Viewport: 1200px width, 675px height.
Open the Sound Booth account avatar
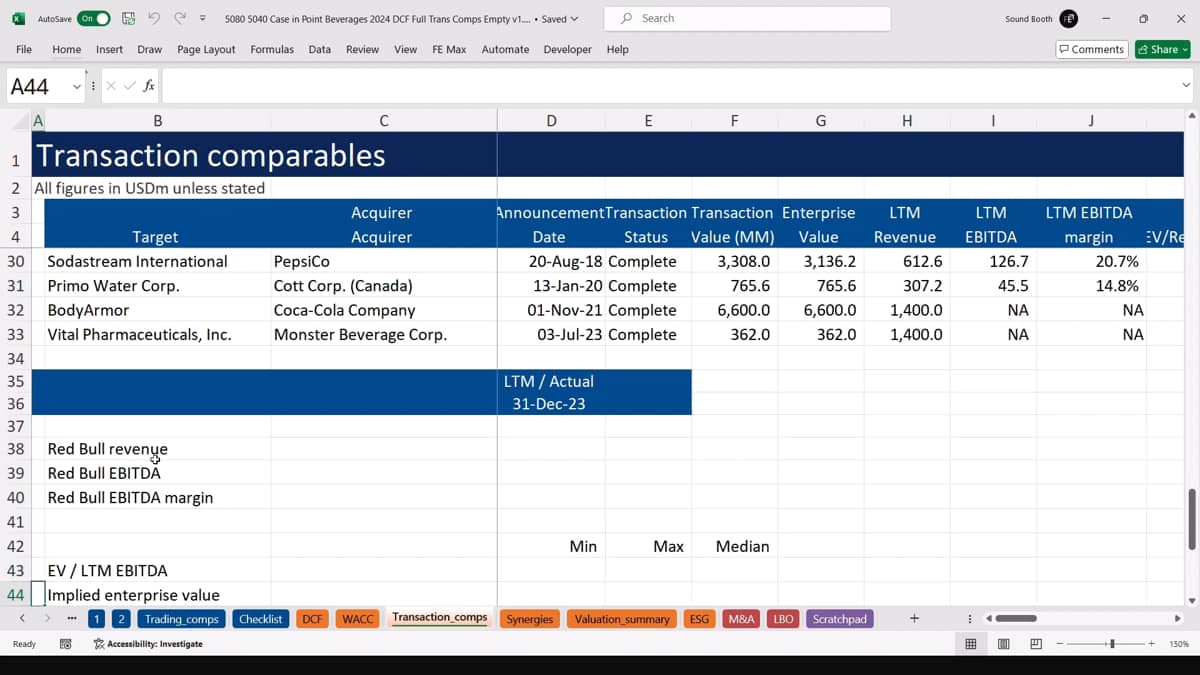coord(1069,19)
